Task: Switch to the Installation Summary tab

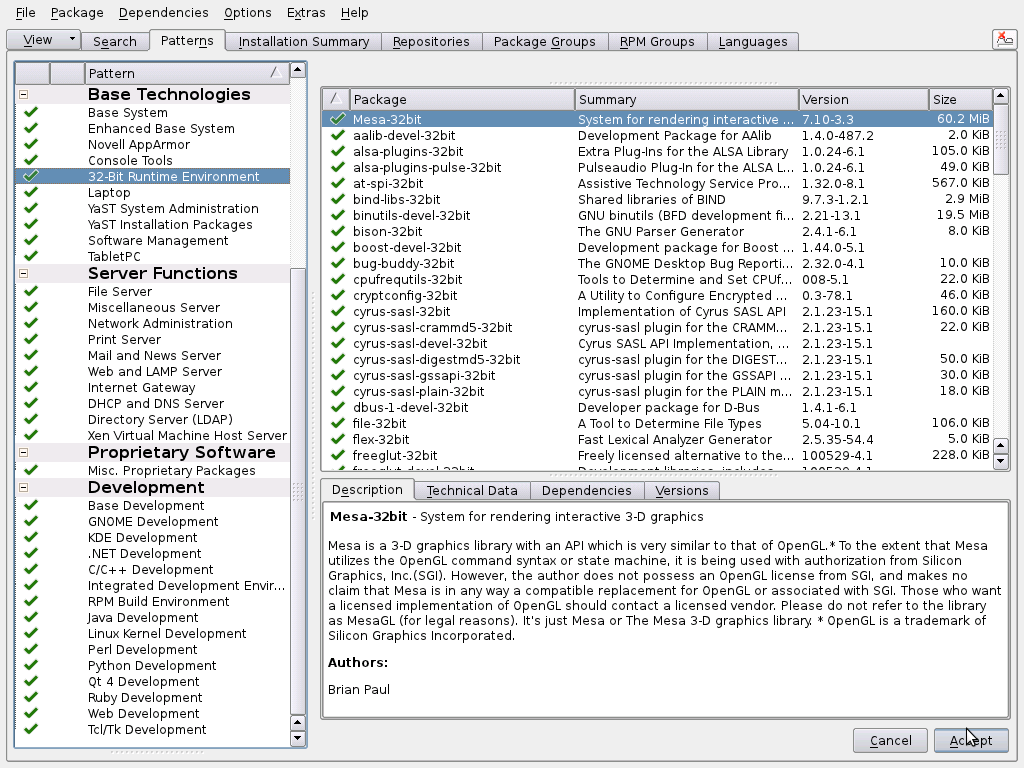Action: [304, 41]
